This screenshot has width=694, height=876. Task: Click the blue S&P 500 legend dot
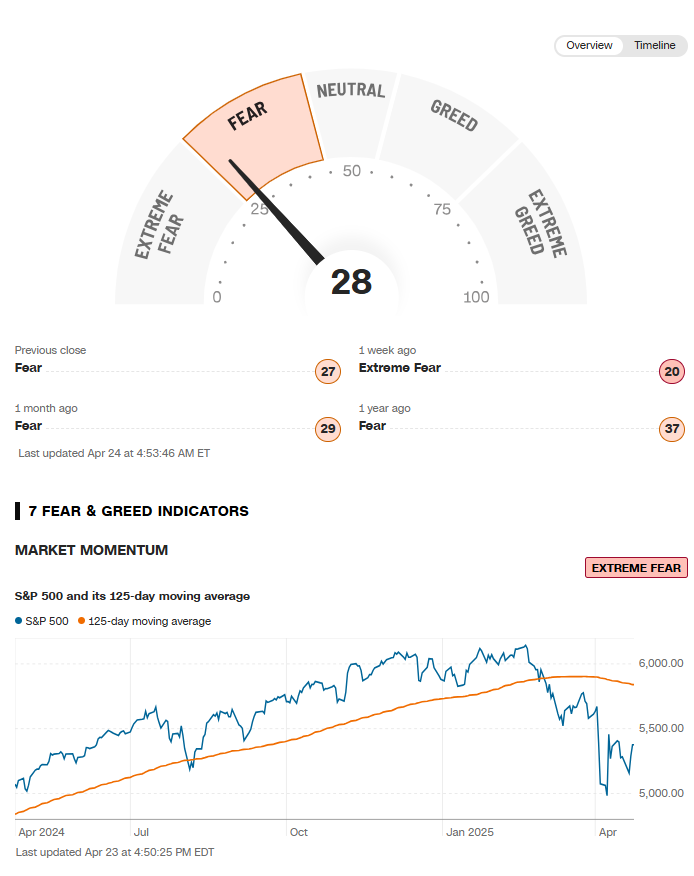tap(19, 621)
